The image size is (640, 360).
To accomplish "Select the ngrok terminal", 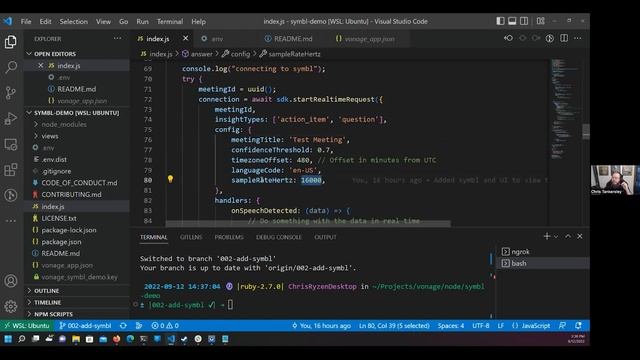I will coord(542,252).
